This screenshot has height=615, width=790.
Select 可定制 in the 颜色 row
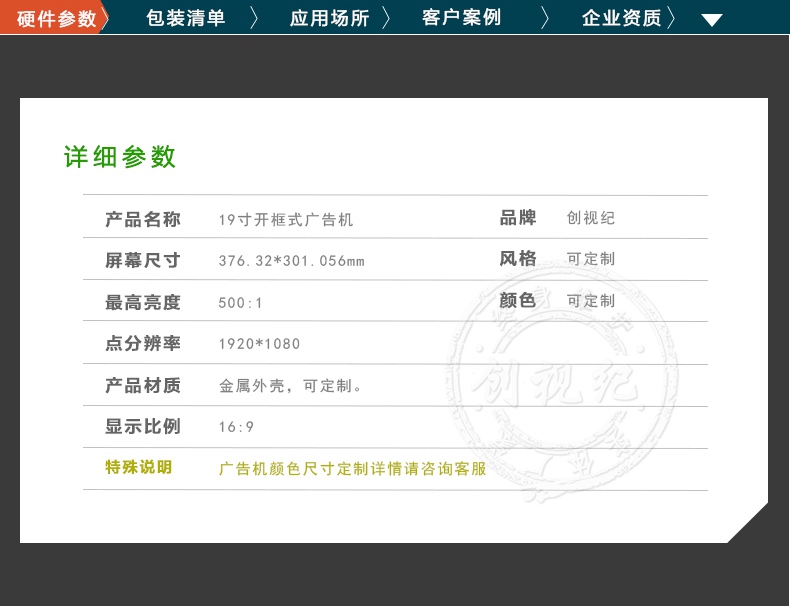(590, 301)
